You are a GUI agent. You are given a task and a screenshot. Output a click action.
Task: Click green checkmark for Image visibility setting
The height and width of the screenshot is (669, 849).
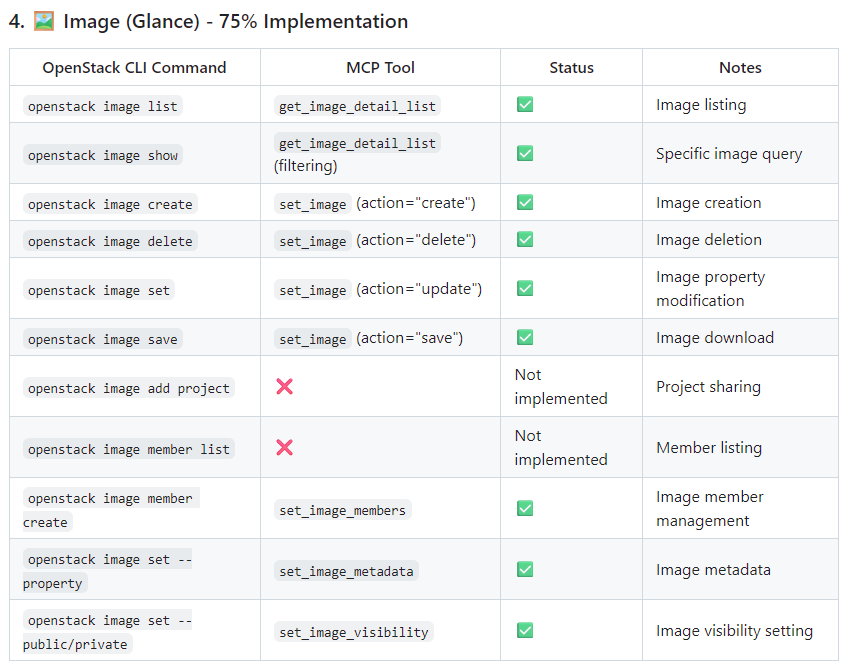pos(525,630)
